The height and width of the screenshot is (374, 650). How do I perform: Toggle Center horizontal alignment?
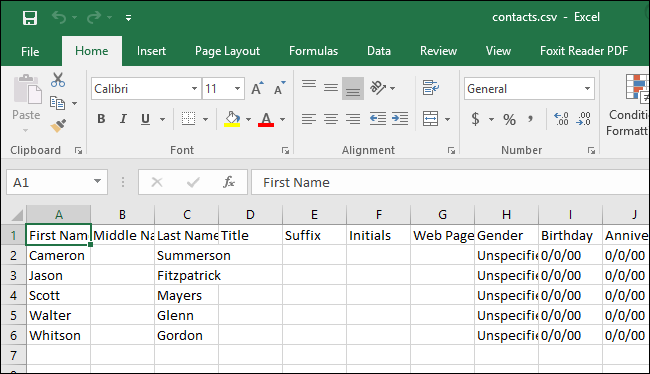331,119
